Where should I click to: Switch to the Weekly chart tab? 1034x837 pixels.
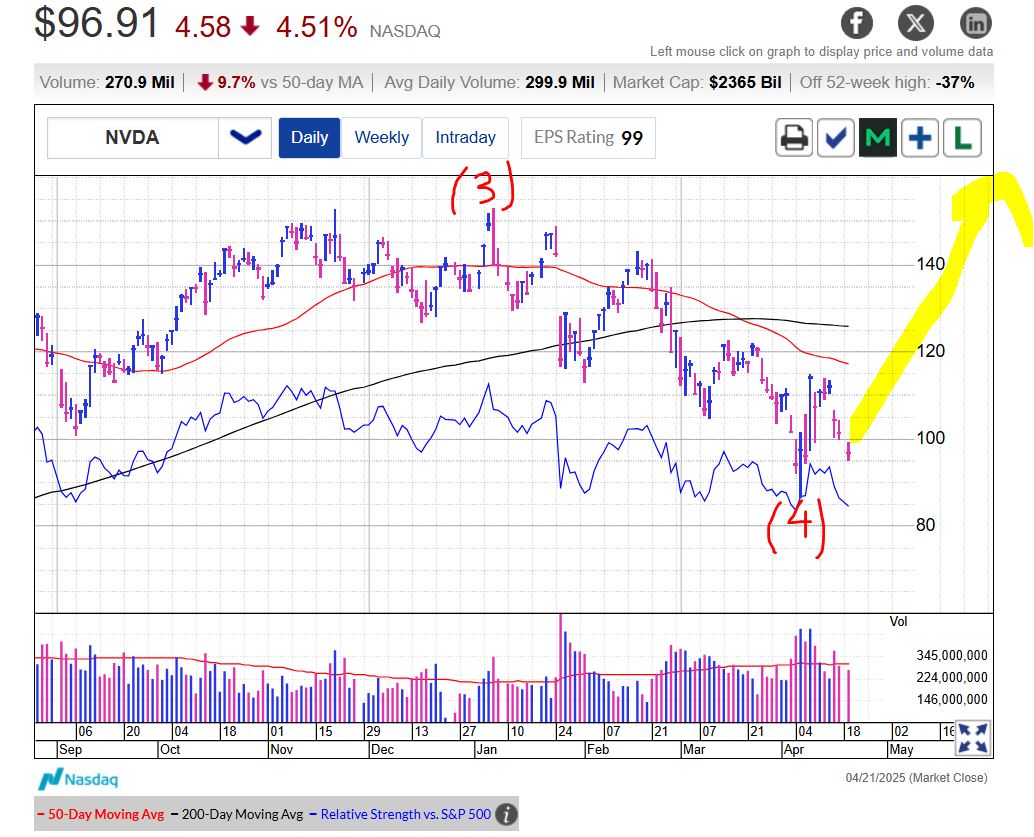point(381,137)
